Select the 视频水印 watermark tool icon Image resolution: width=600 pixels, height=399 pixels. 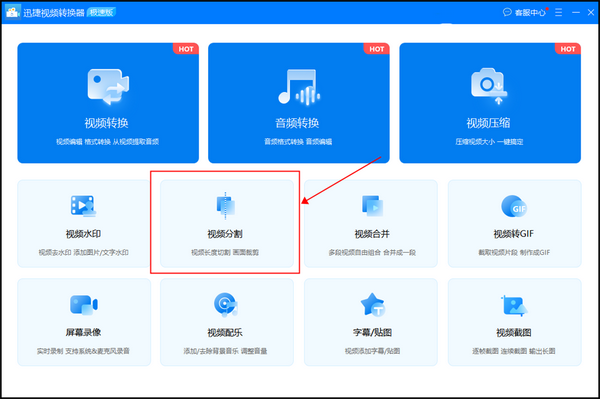point(83,206)
